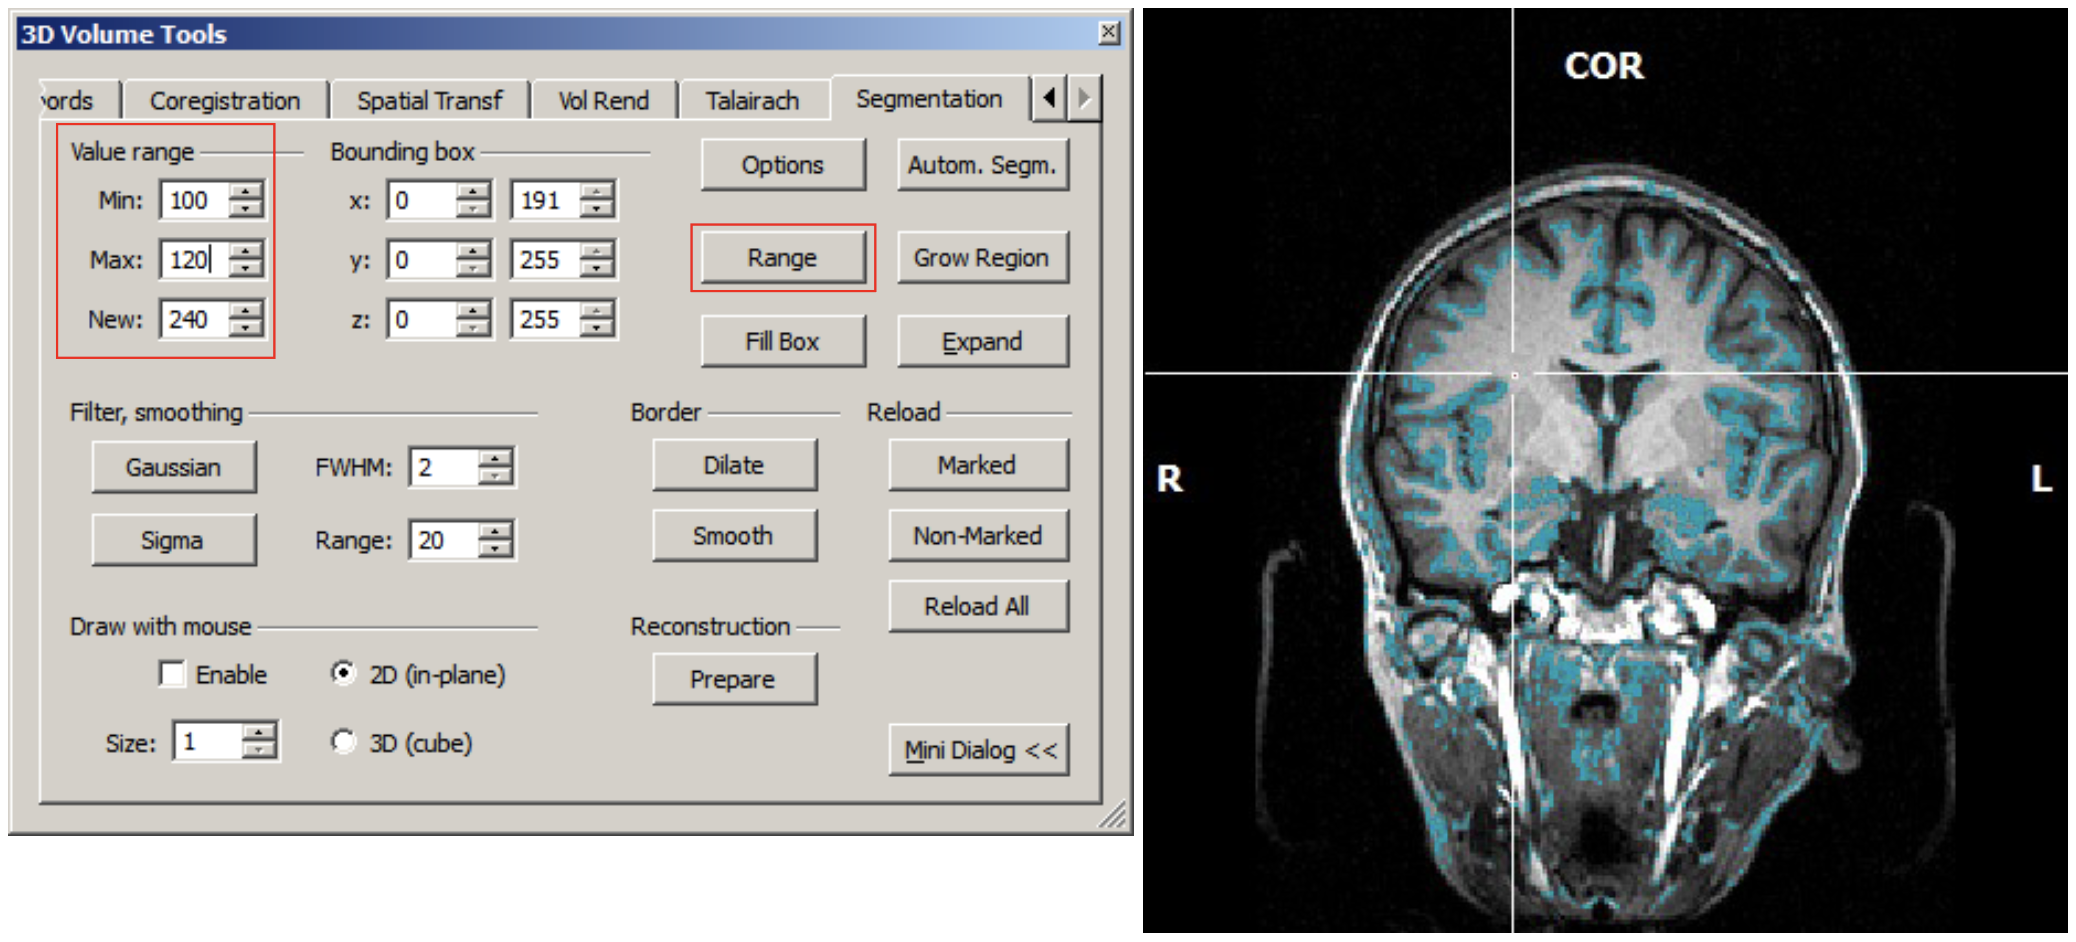Screen dimensions: 2076x942
Task: Select the 3D (cube) radio option
Action: point(343,742)
